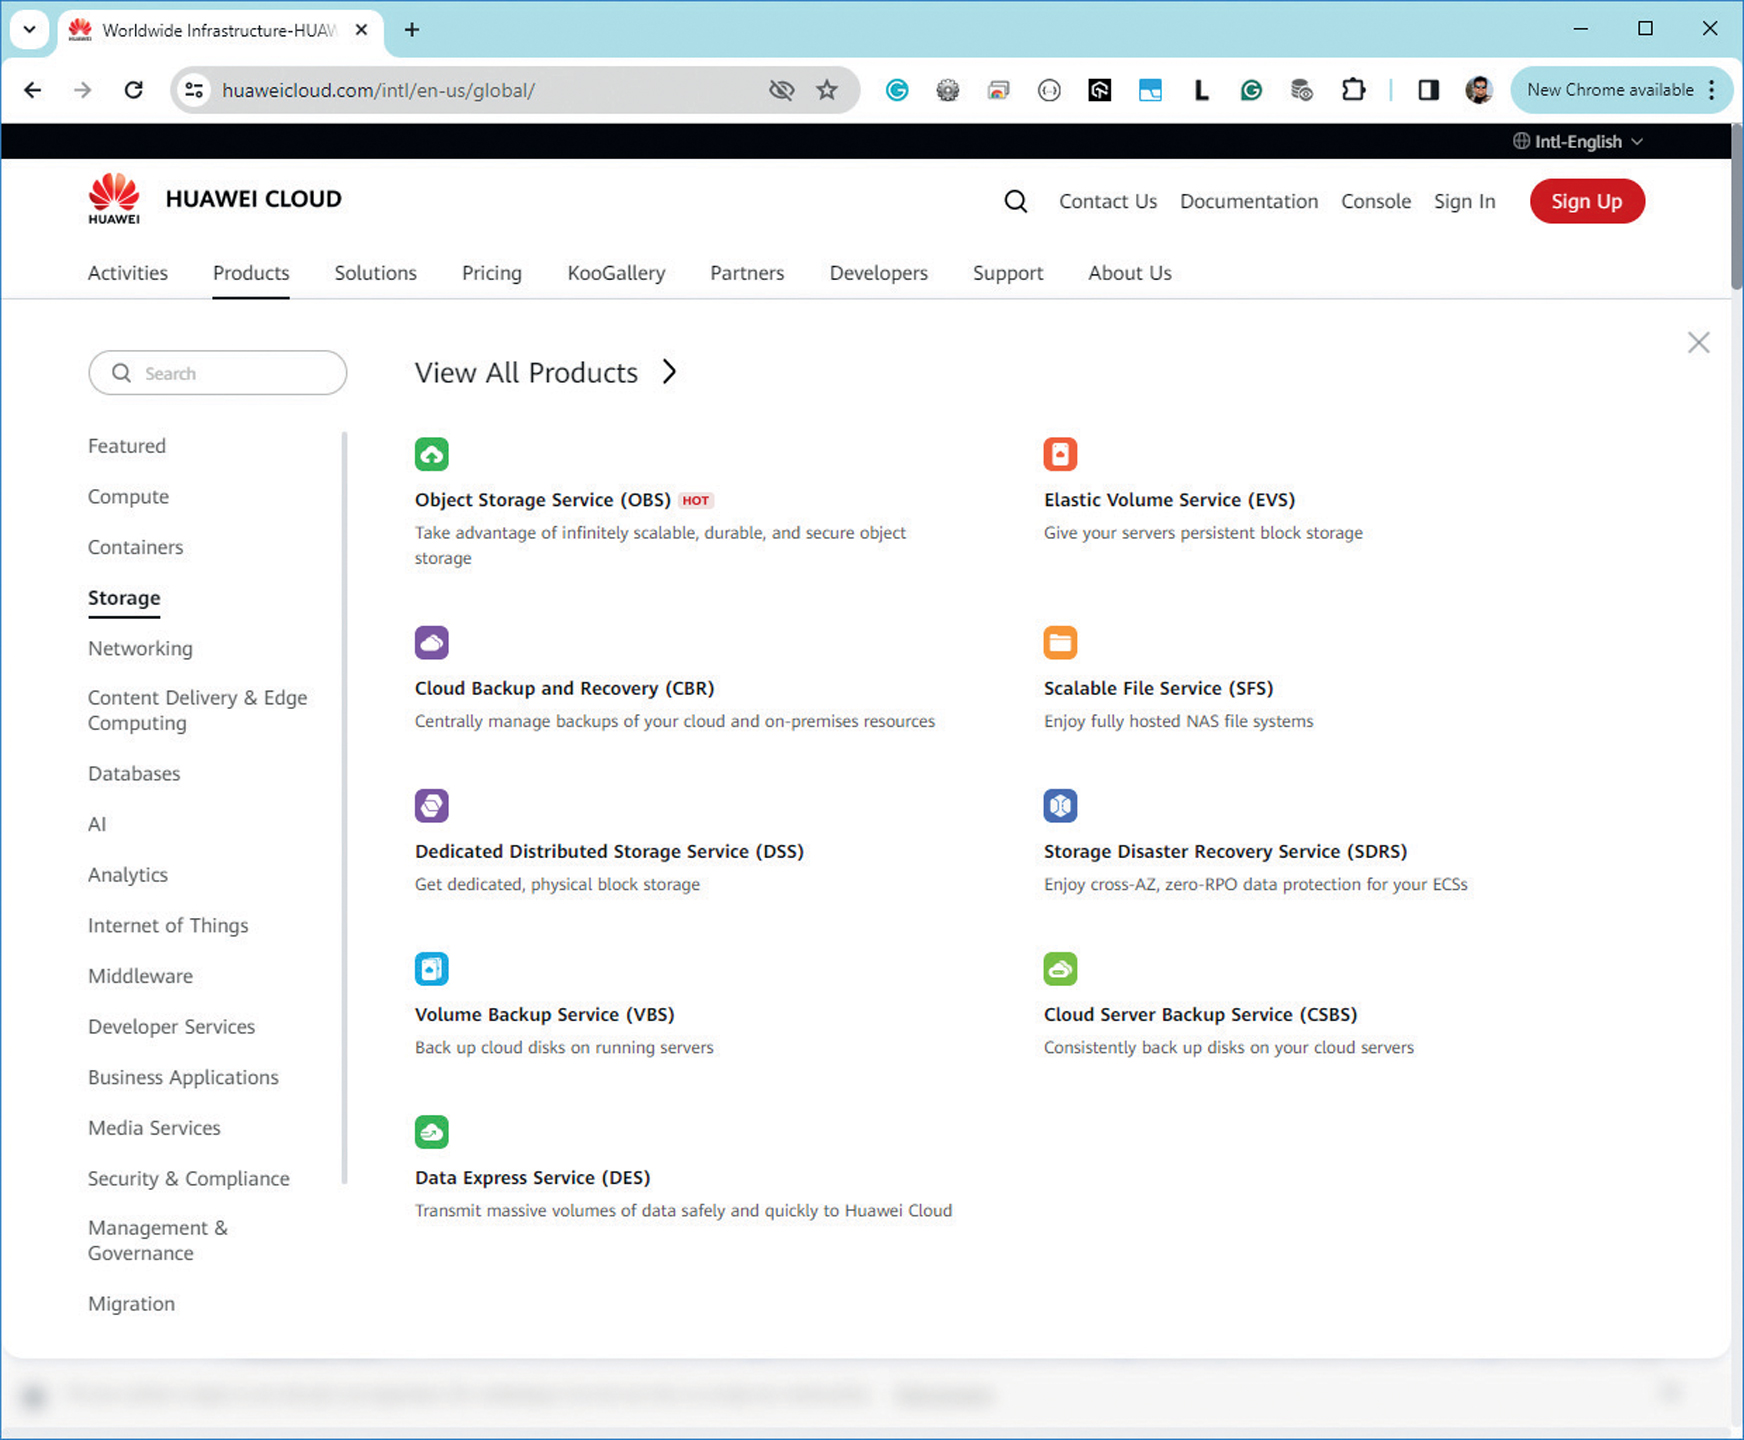Open the tab search dropdown arrow
1744x1440 pixels.
29,30
